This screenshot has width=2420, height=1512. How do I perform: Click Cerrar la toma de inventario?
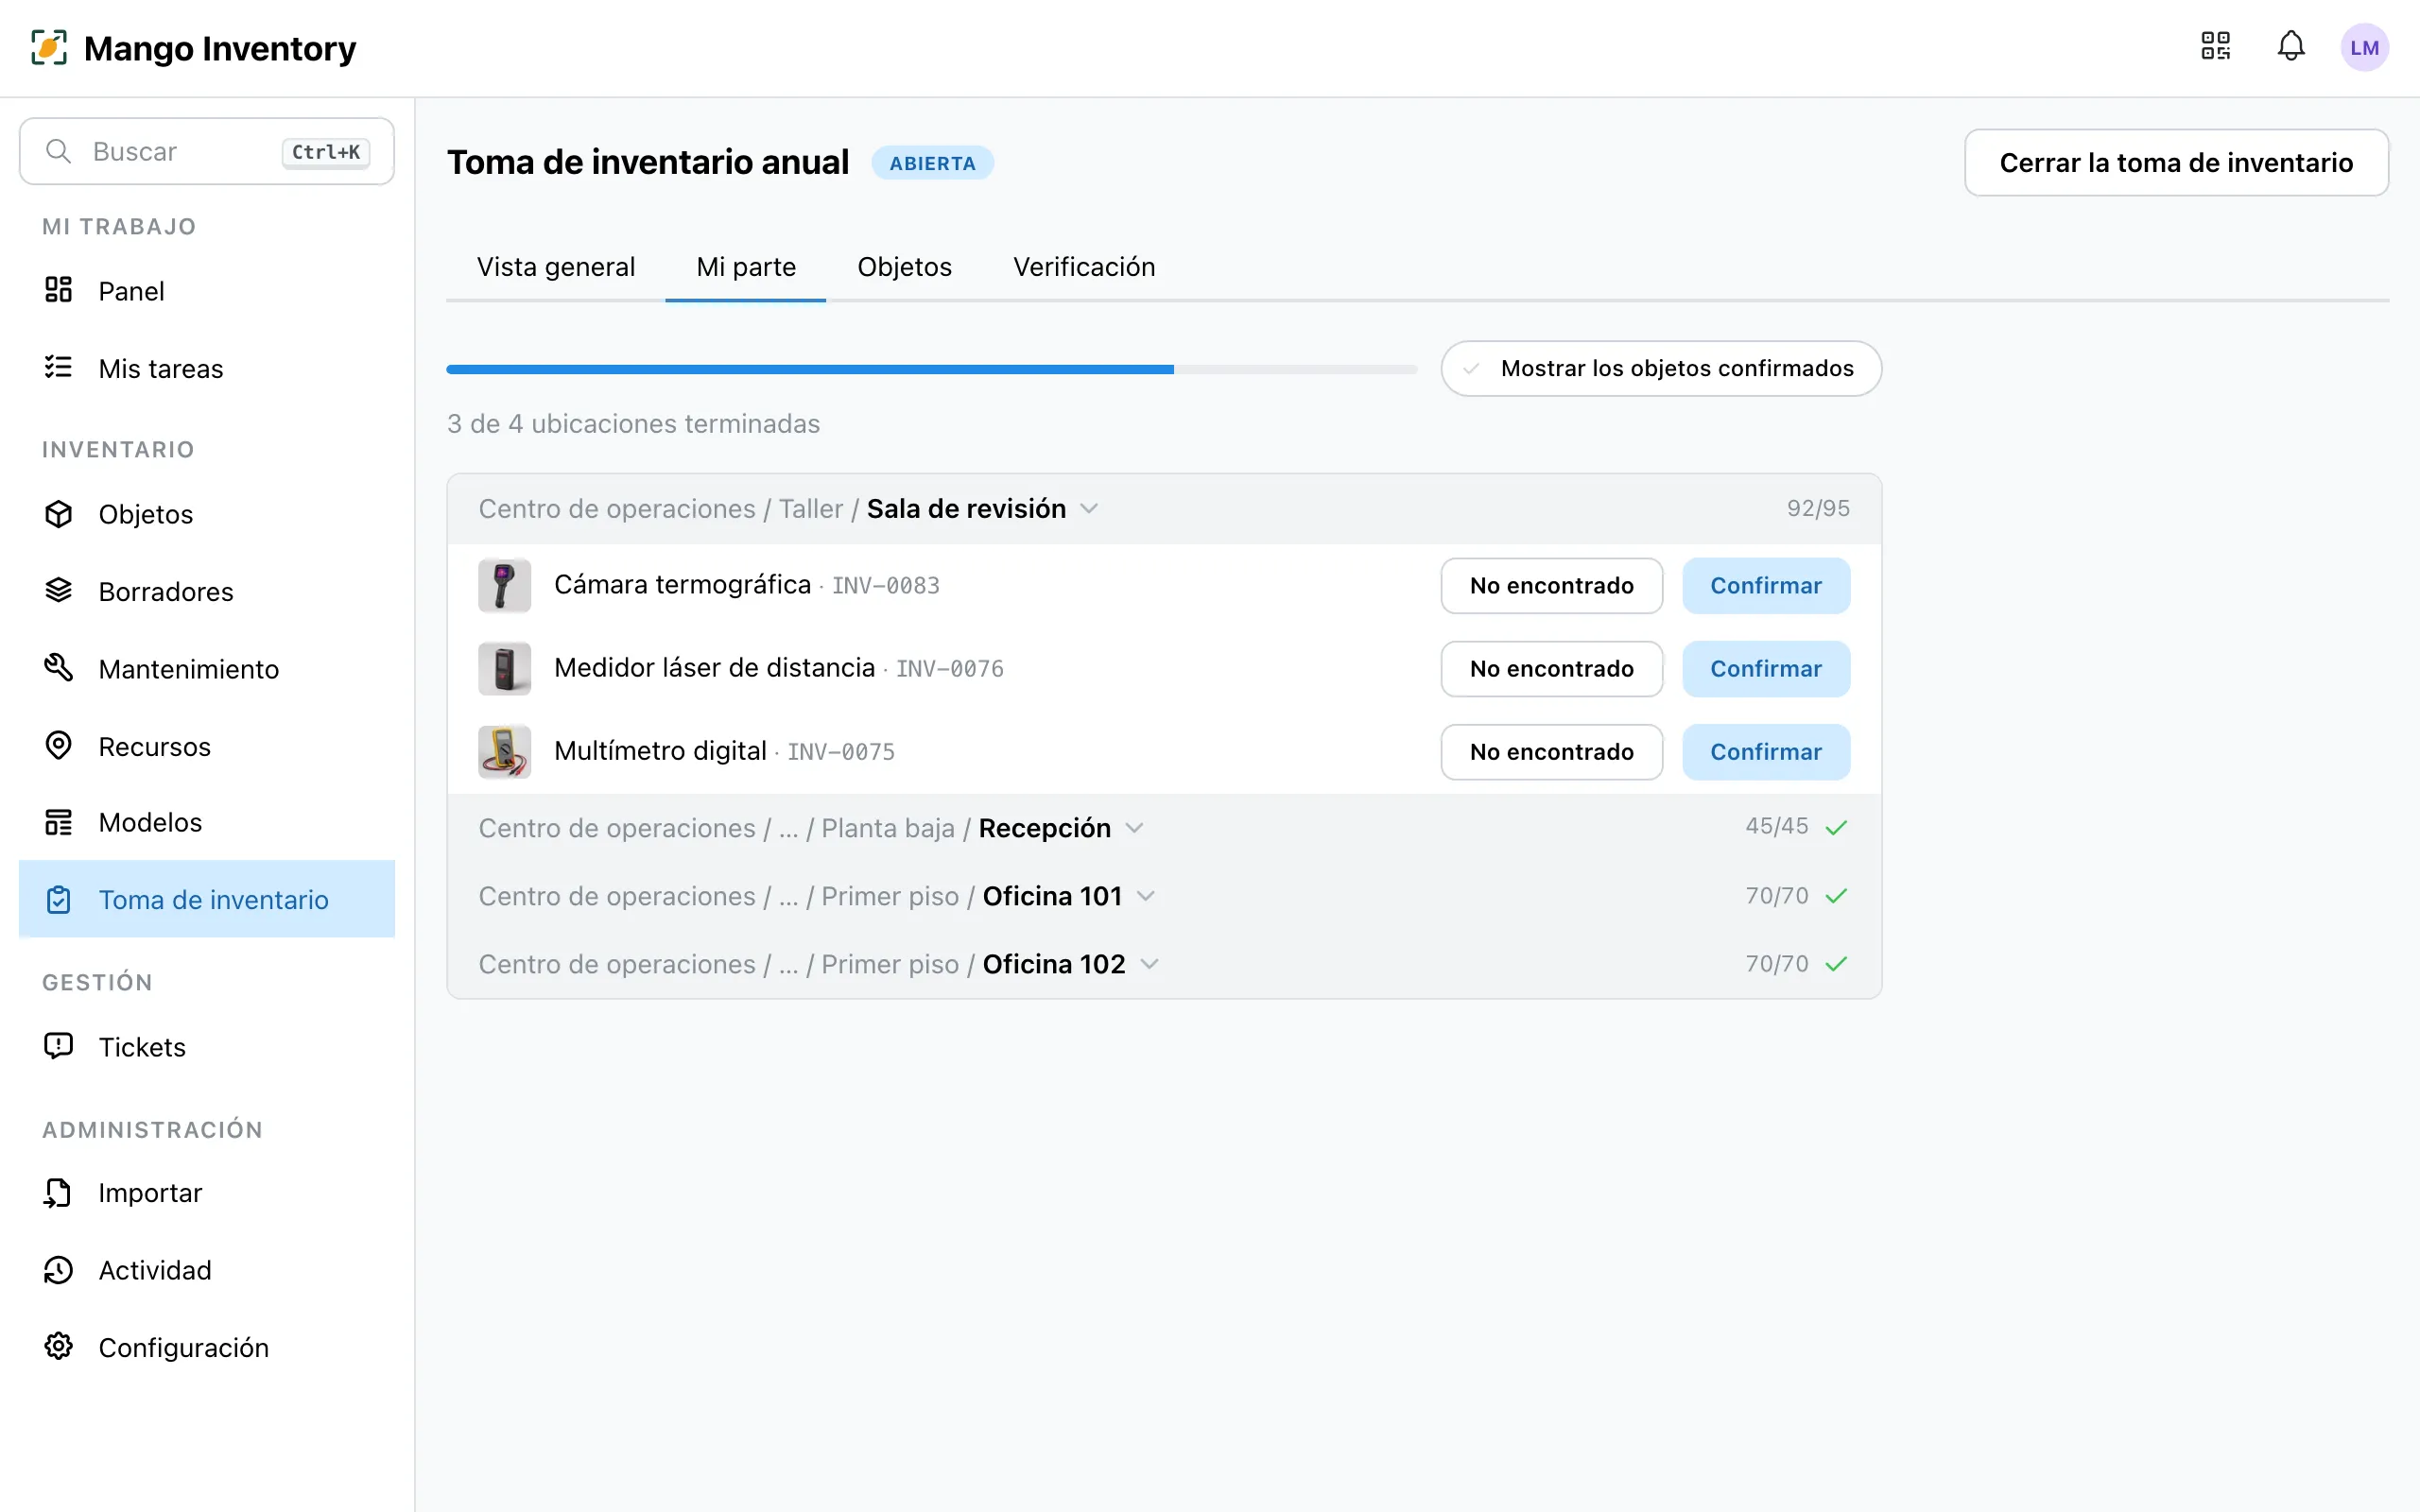click(x=2176, y=163)
